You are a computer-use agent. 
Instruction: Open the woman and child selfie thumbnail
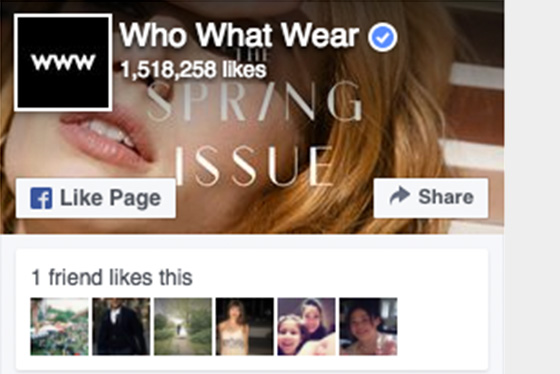click(x=306, y=326)
